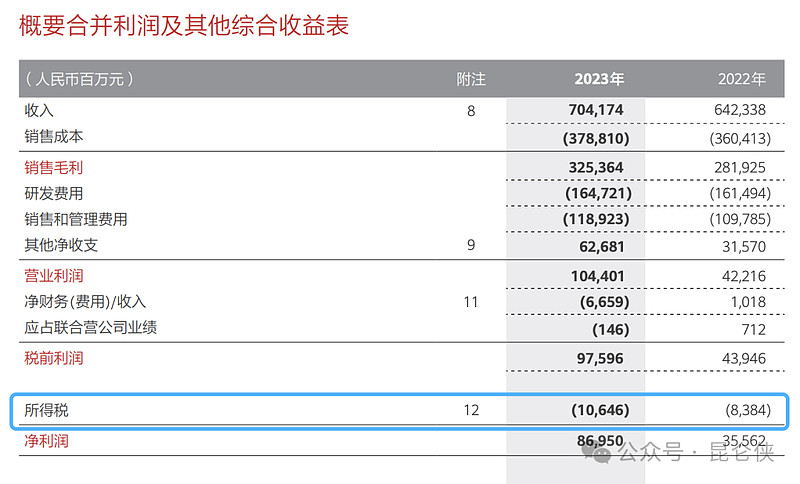Click the 2023年 column header

point(599,79)
